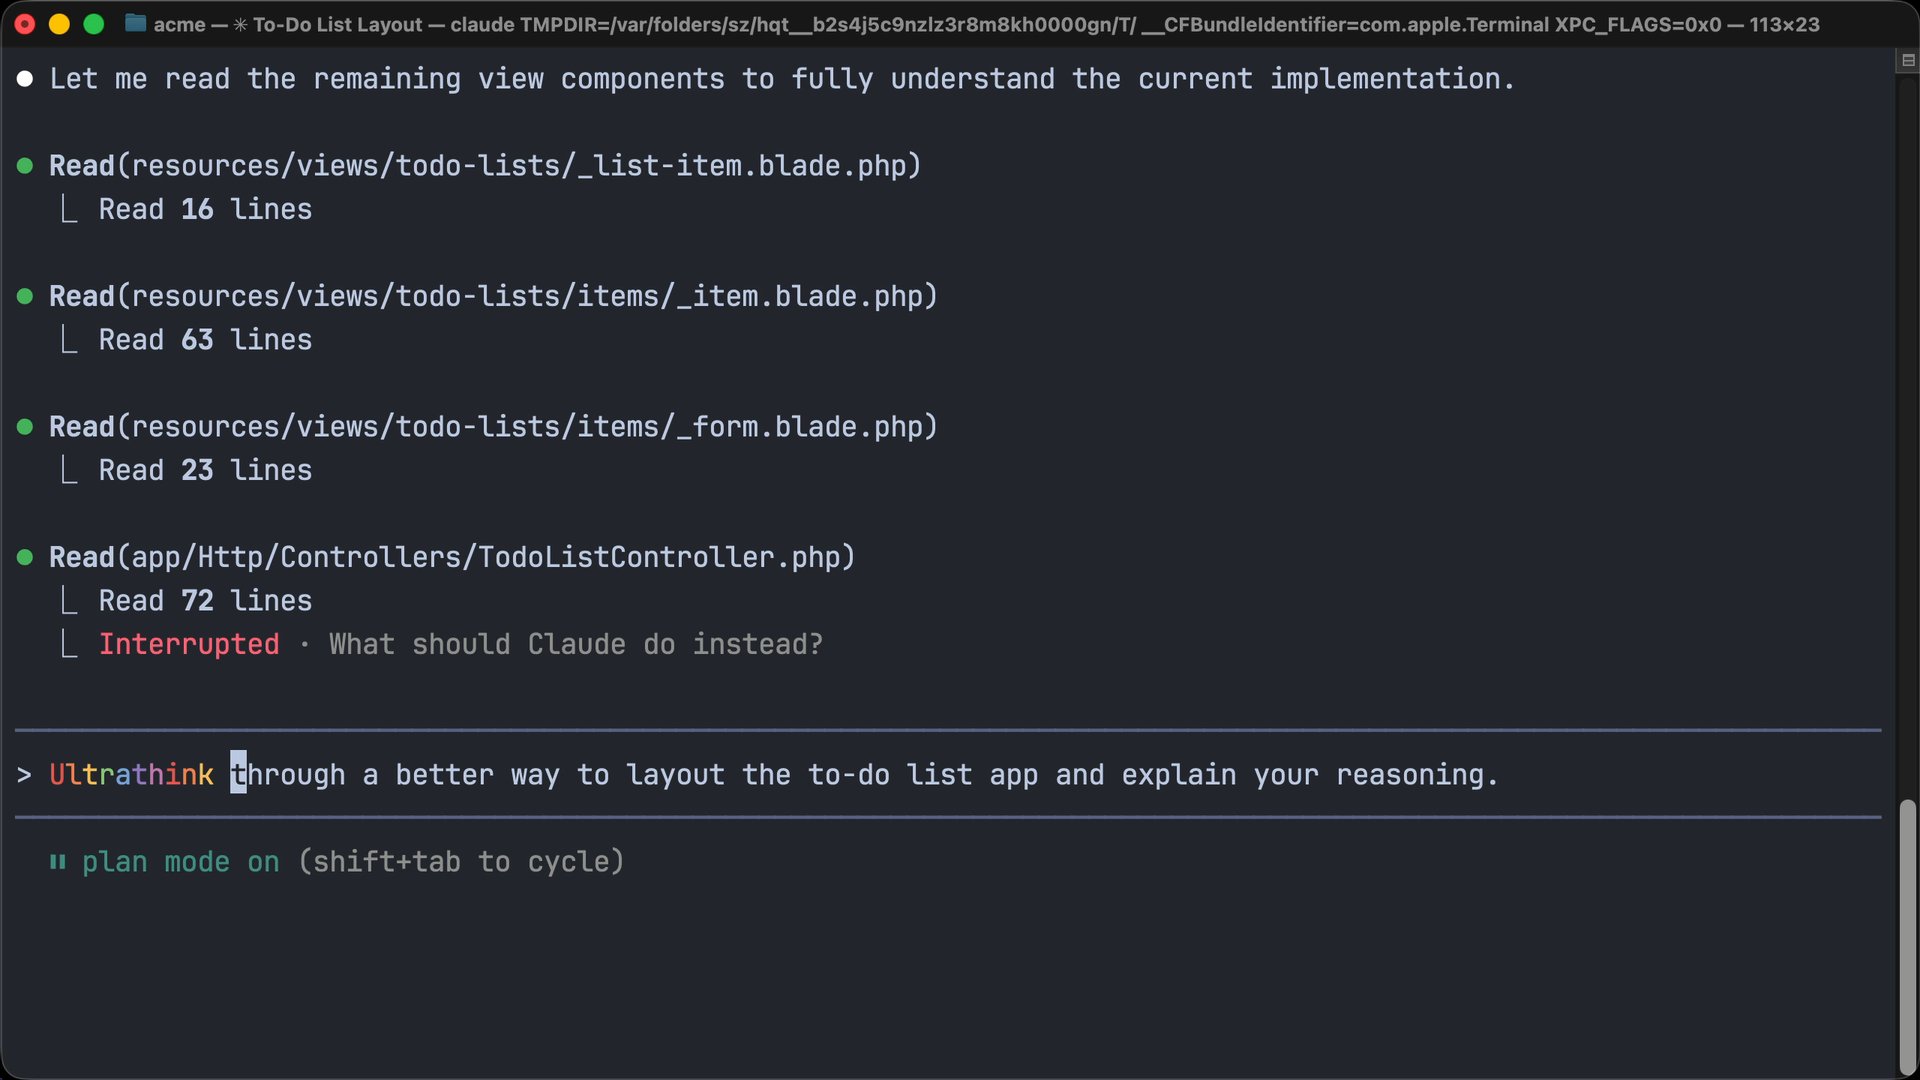
Task: Click the green bullet beside _item.blade.php Read
Action: pos(25,297)
